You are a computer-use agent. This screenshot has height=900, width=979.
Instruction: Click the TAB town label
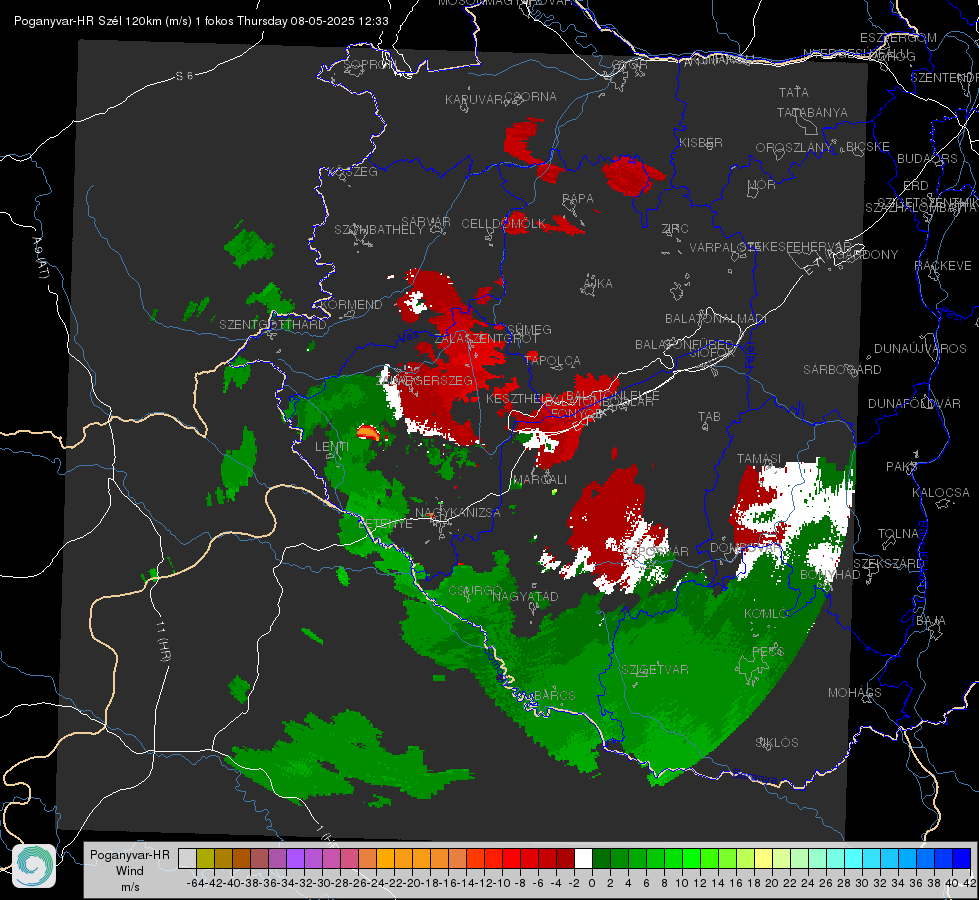point(709,417)
